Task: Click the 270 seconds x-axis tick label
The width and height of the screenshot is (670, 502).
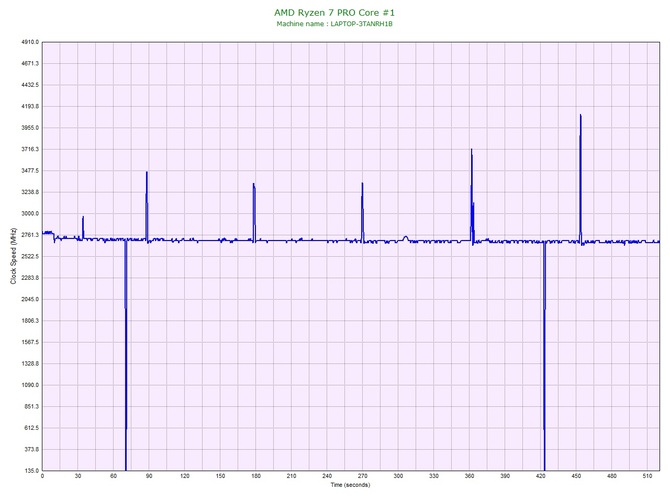Action: click(x=362, y=476)
